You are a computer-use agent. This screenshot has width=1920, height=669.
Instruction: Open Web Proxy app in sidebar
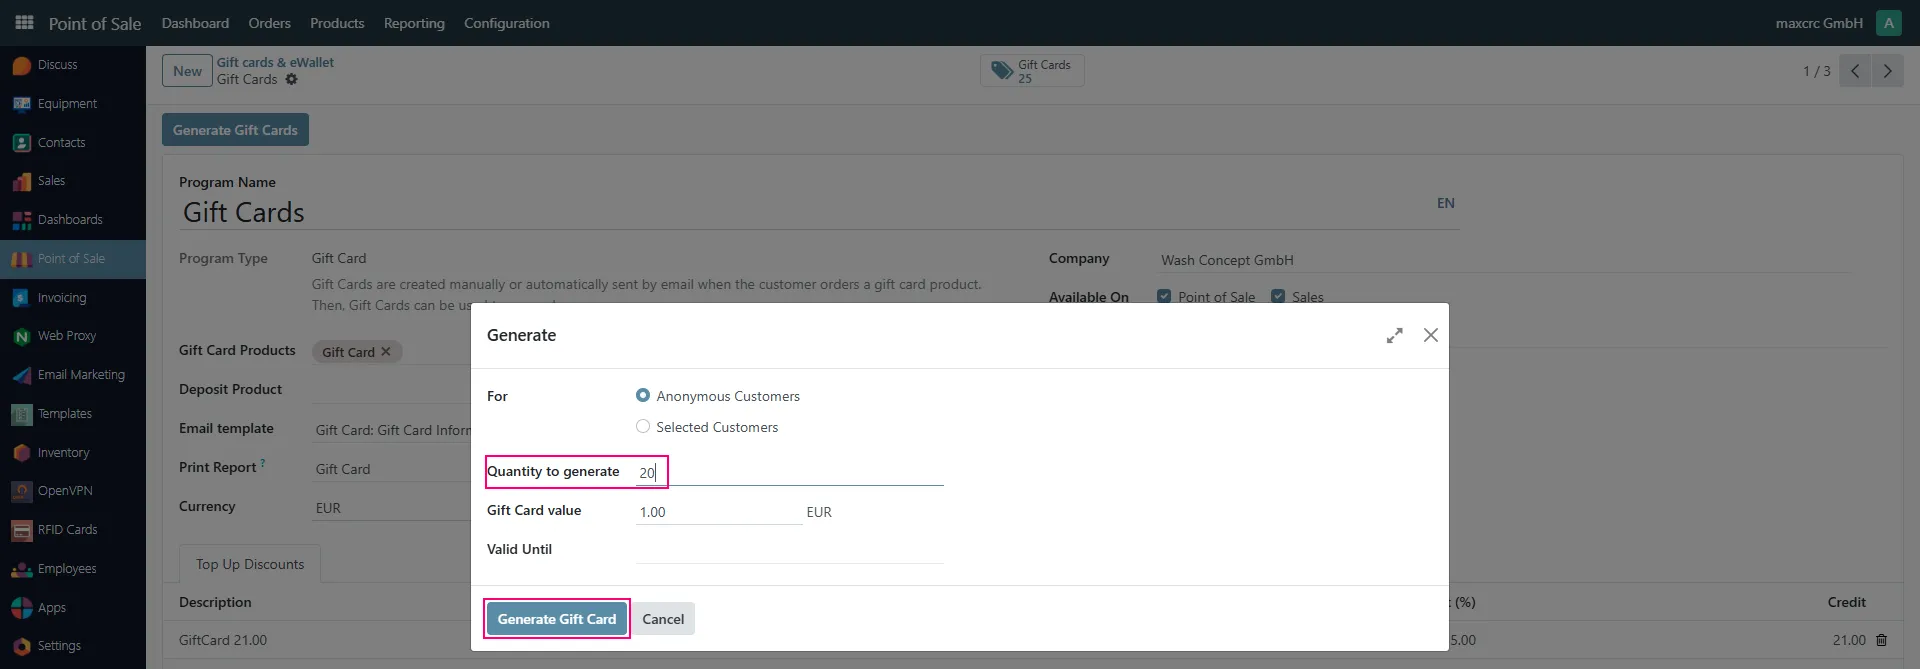tap(73, 336)
